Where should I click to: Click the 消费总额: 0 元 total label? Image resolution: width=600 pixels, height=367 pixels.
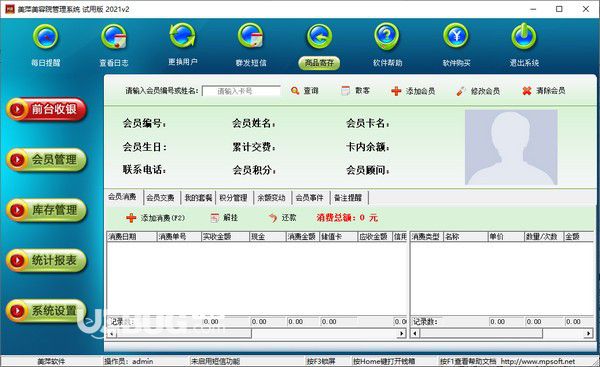[347, 218]
